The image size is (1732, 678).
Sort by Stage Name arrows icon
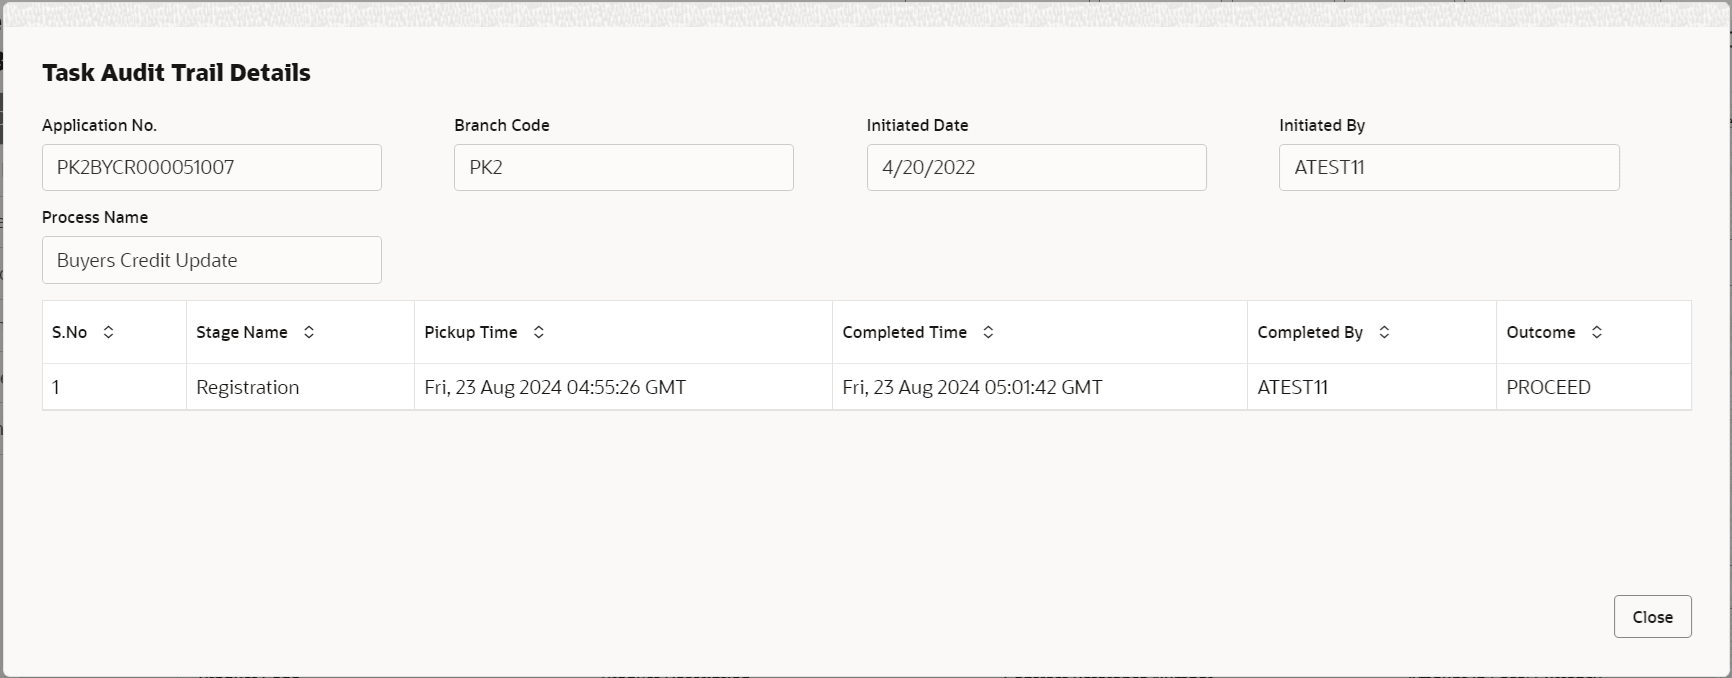tap(309, 332)
